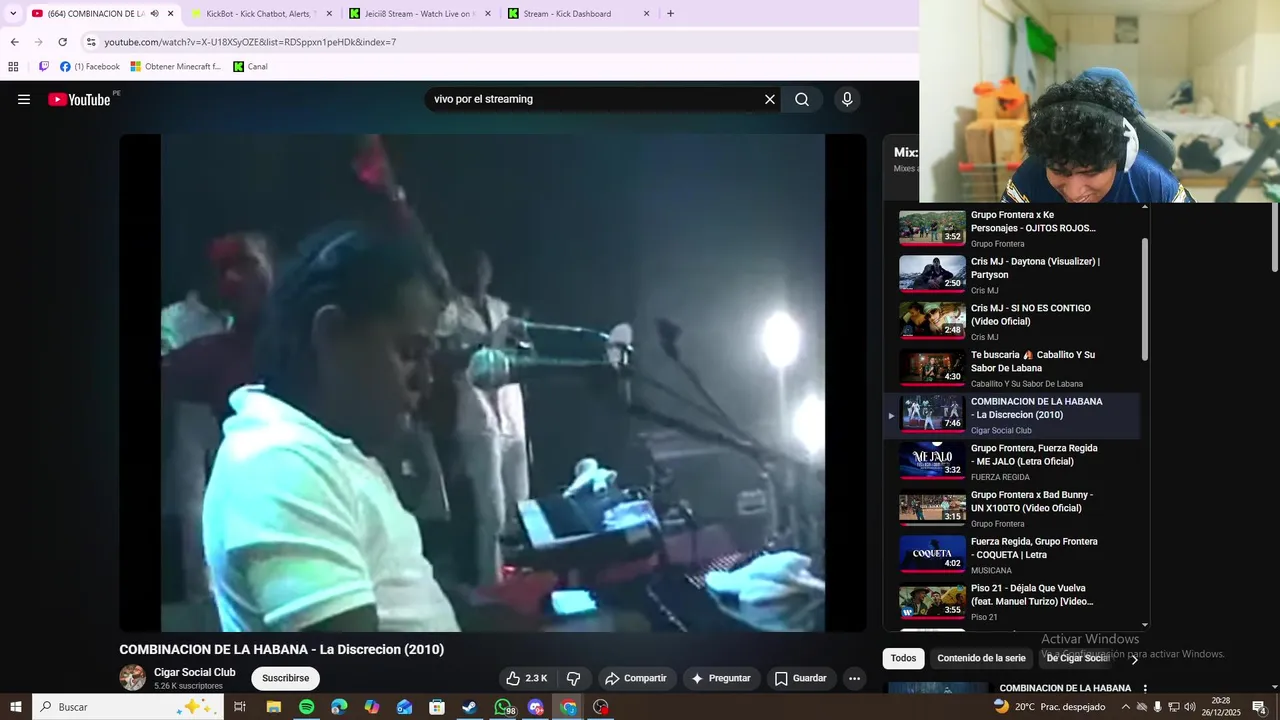The height and width of the screenshot is (720, 1280).
Task: Click the address bar URL
Action: 250,42
